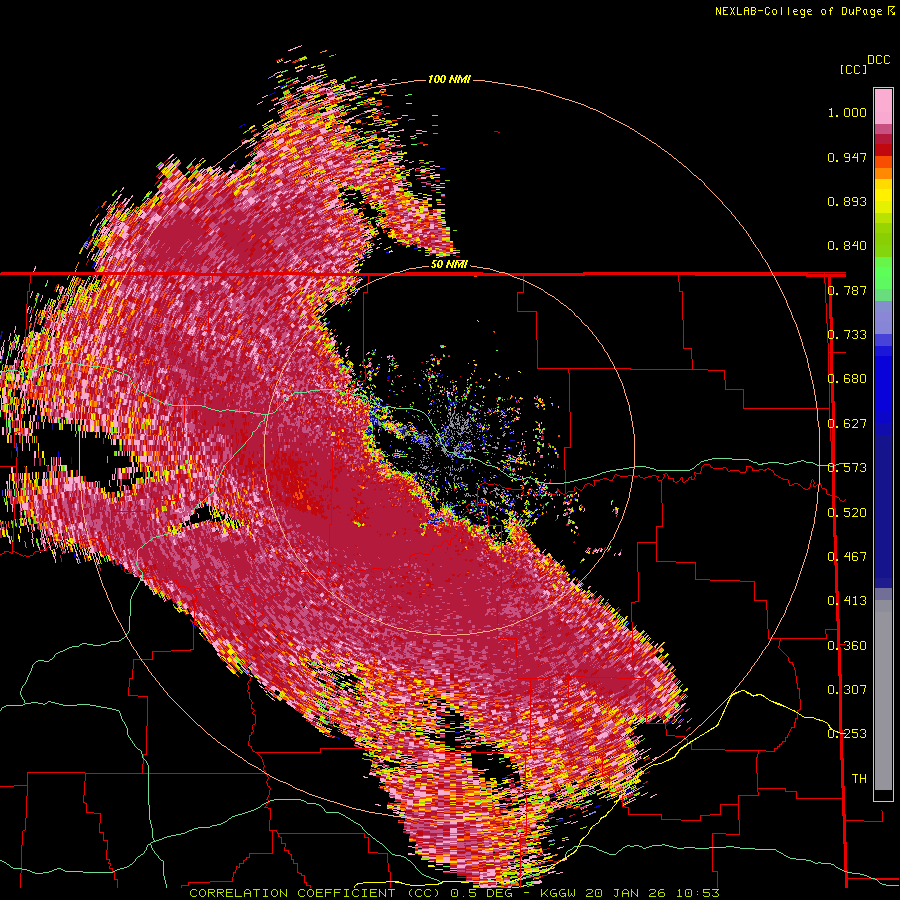
Task: Click the 0.840 color scale value
Action: point(847,246)
